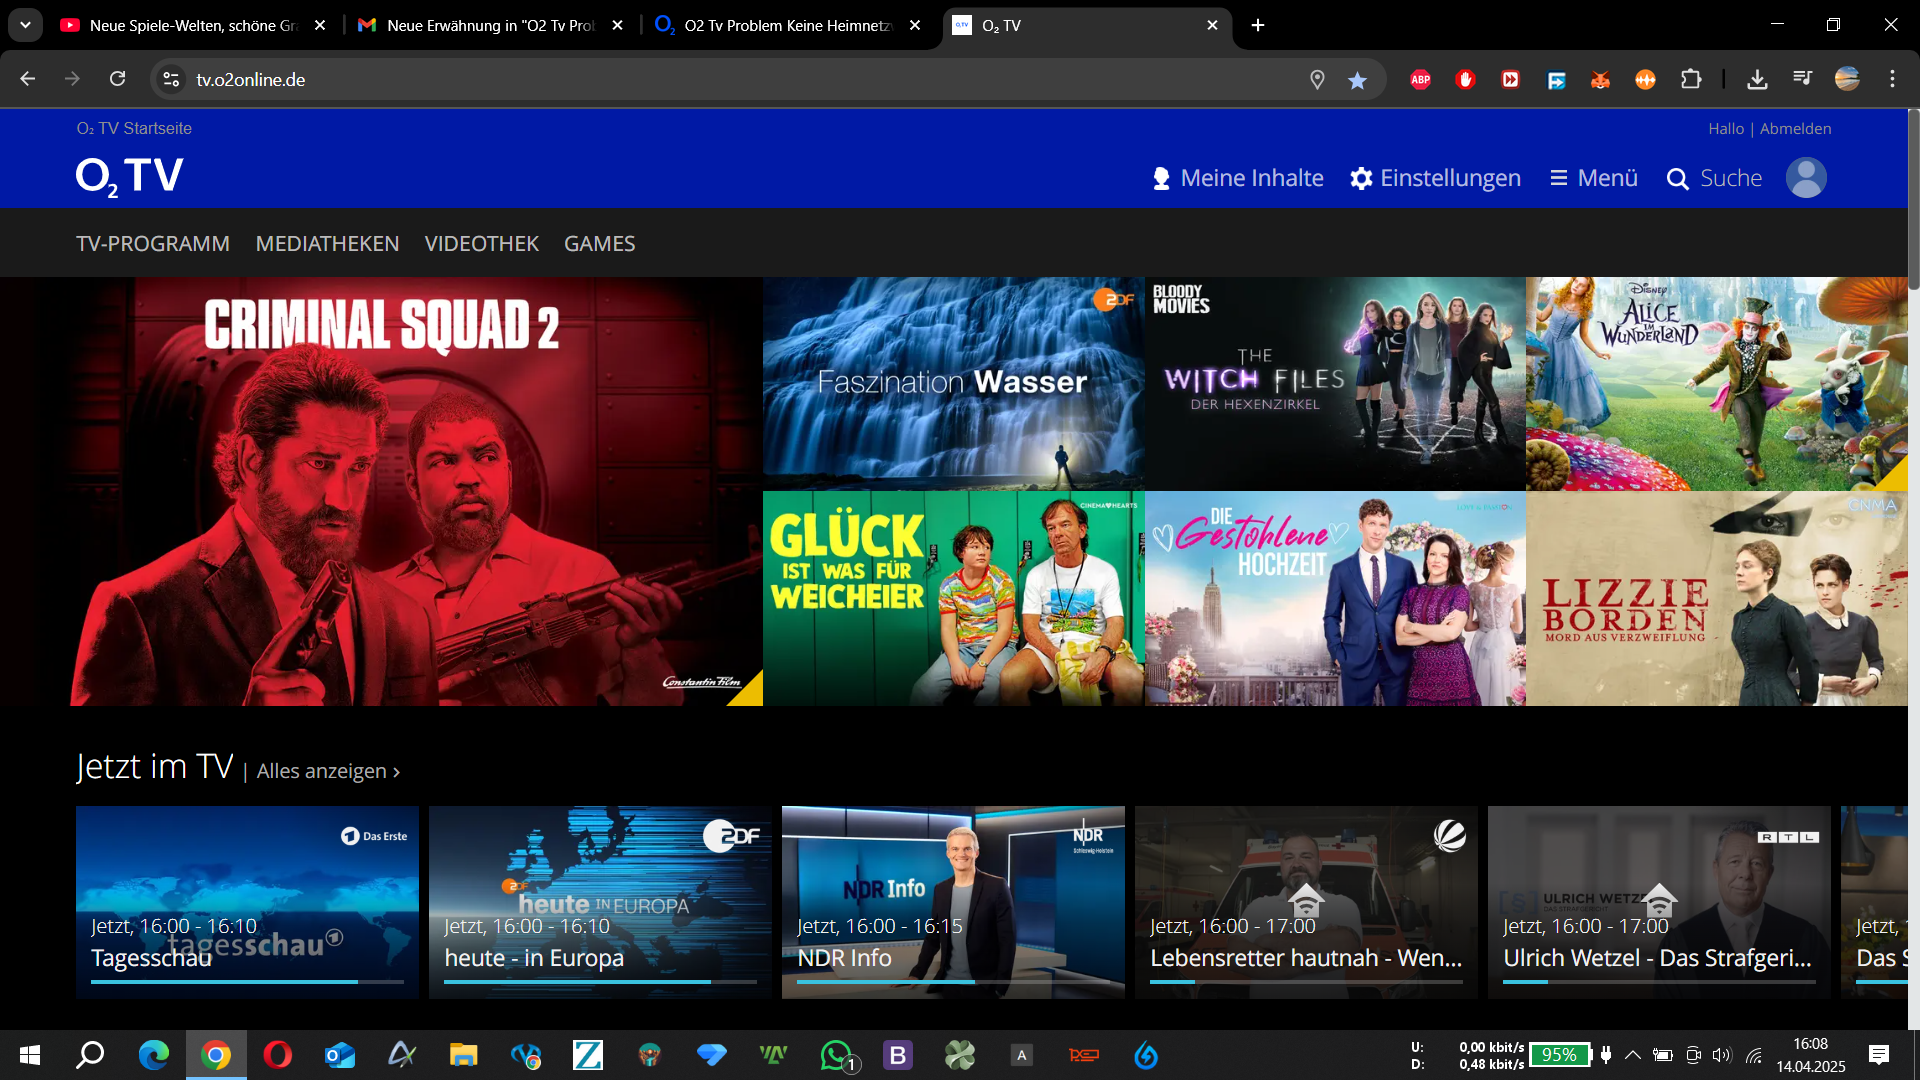
Task: Switch to MEDIATHEKEN tab
Action: click(x=327, y=243)
